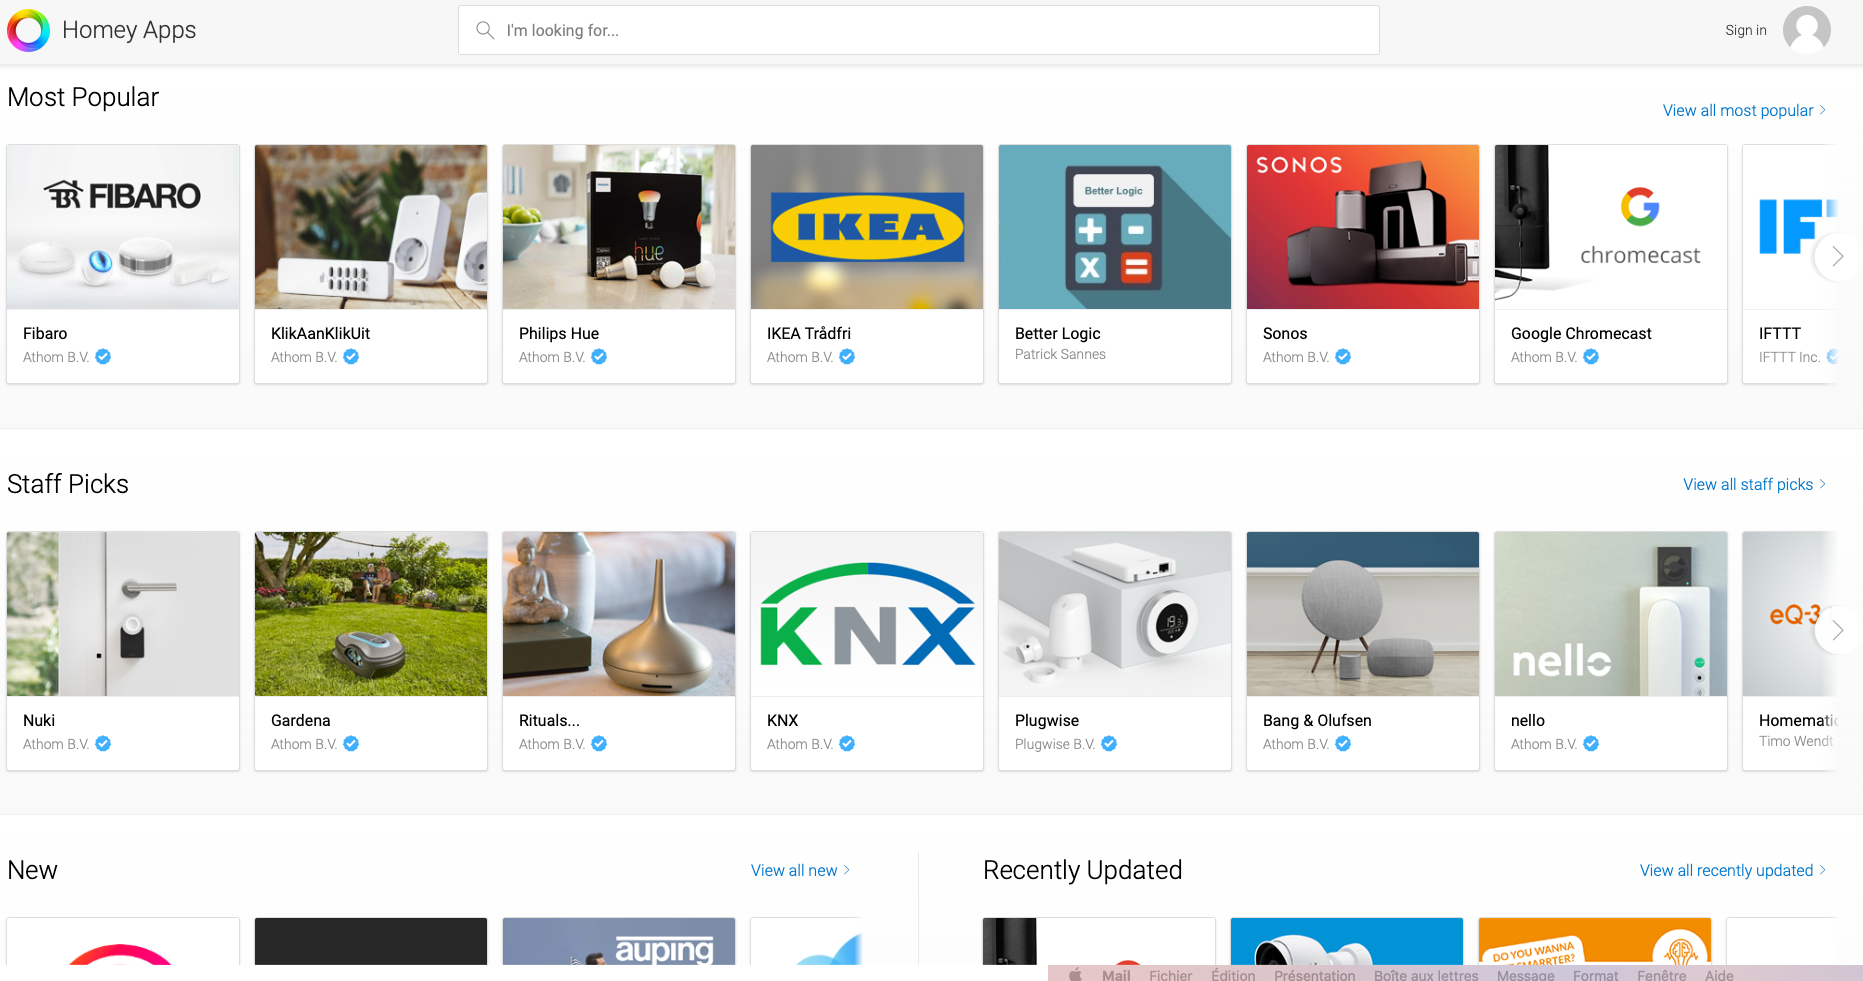Click the verified badge next to IFTTT Inc.
Viewport: 1863px width, 981px height.
click(x=1832, y=357)
